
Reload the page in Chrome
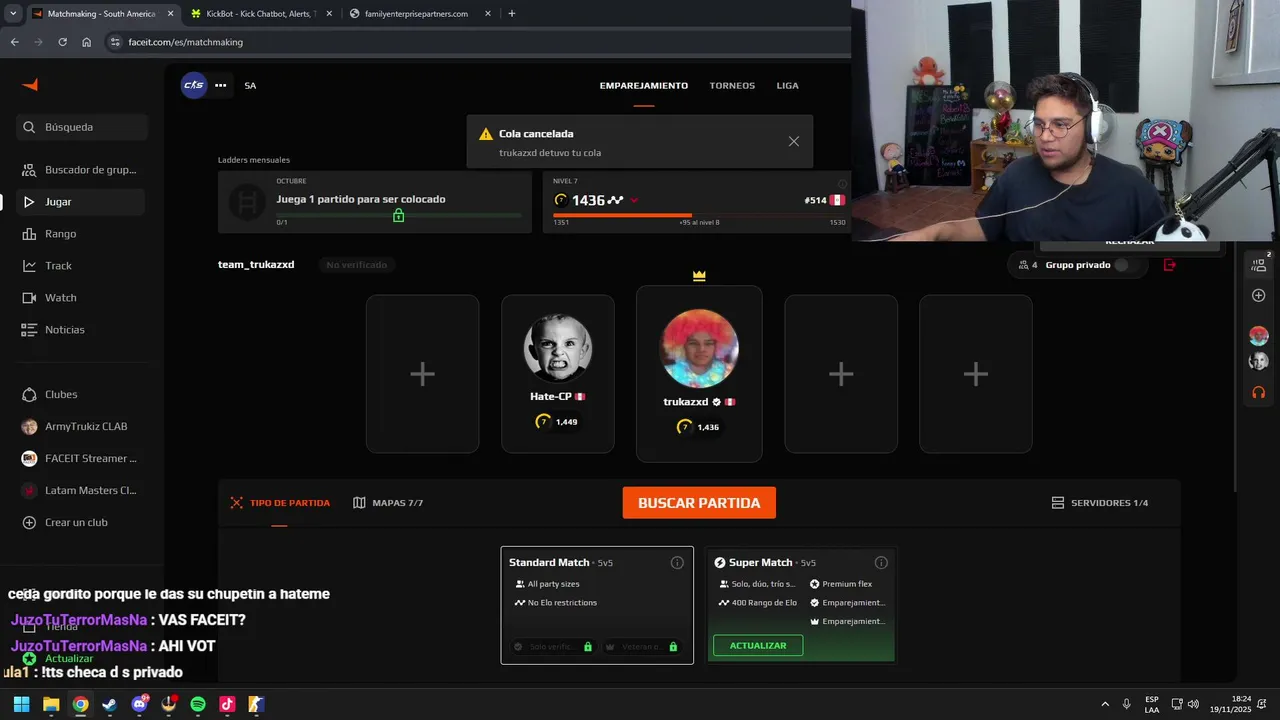pyautogui.click(x=62, y=42)
